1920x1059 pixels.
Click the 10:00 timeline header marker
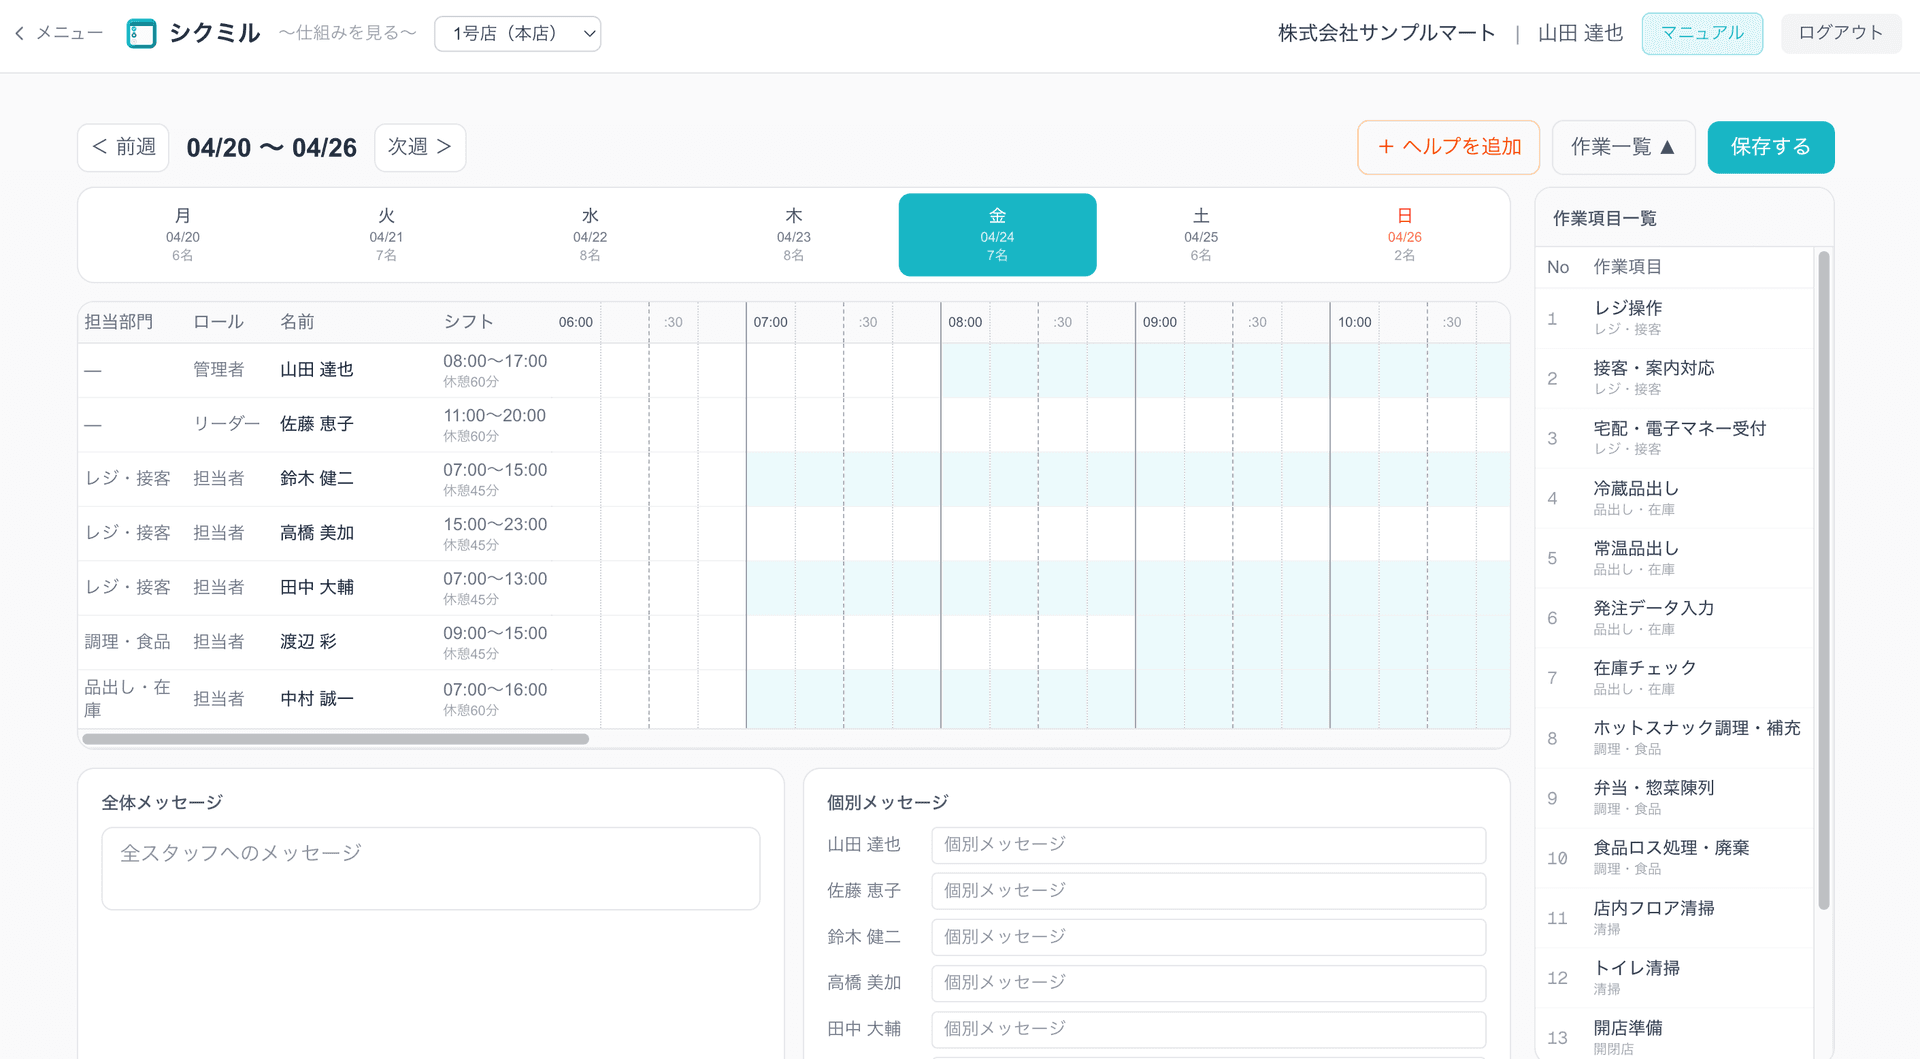(x=1355, y=322)
